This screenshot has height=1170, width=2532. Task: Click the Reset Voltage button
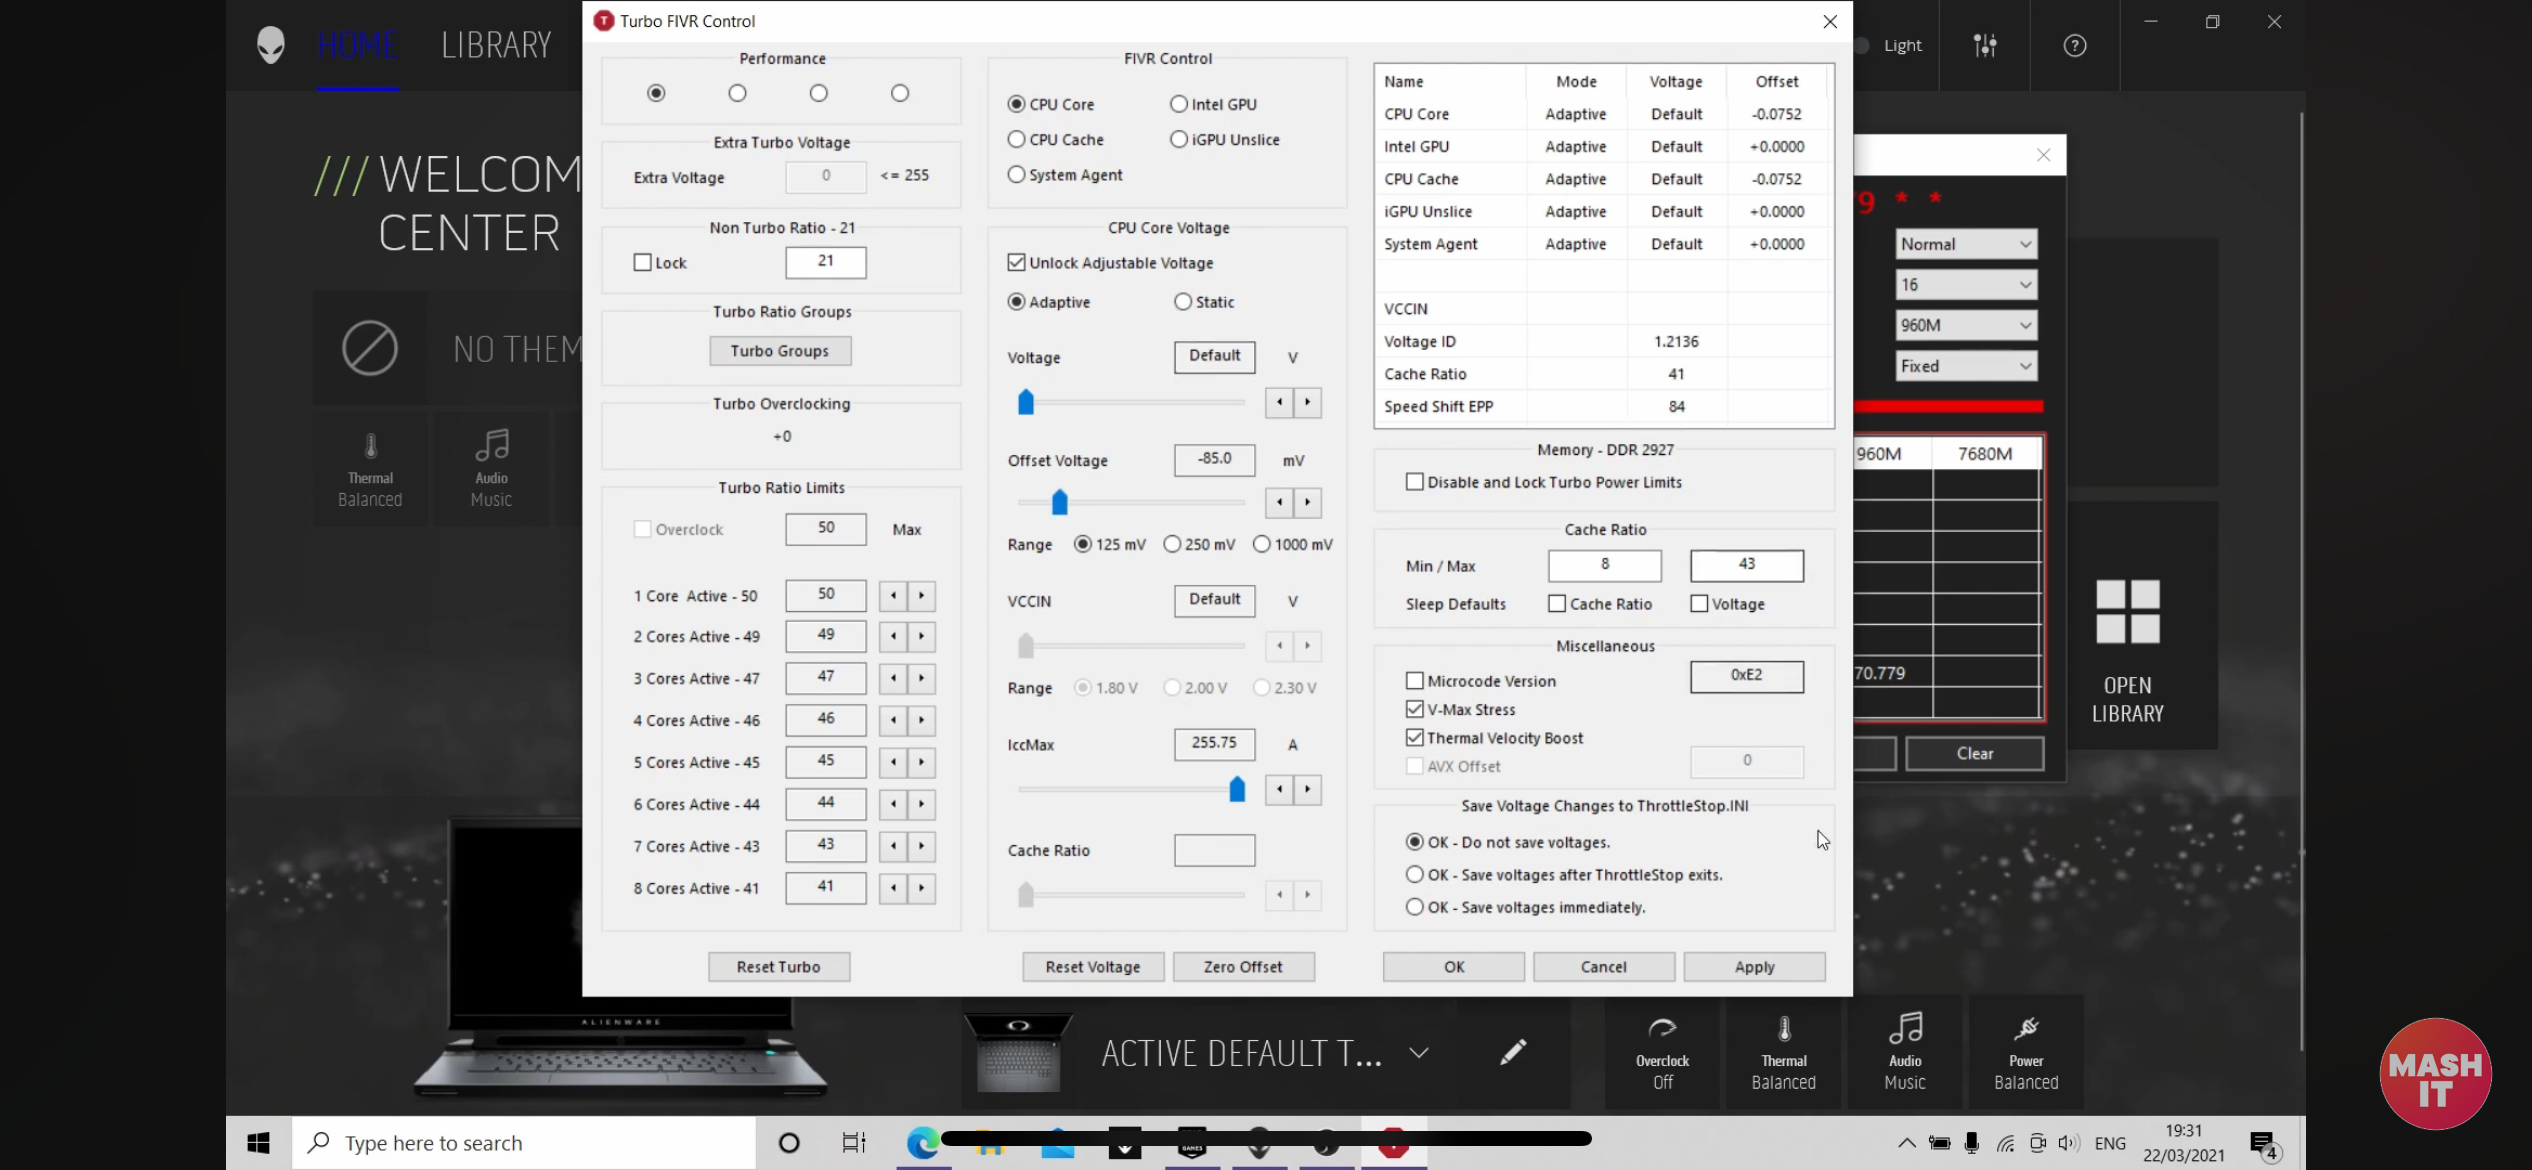pos(1093,967)
